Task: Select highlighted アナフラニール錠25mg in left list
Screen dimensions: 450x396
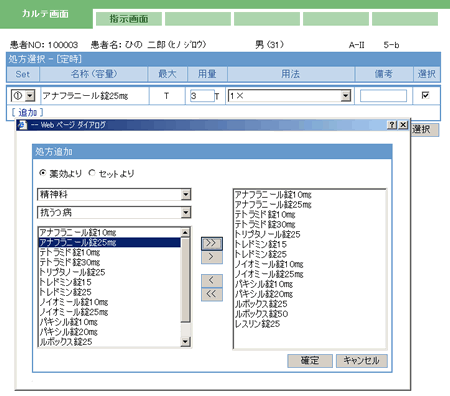Action: click(x=110, y=242)
